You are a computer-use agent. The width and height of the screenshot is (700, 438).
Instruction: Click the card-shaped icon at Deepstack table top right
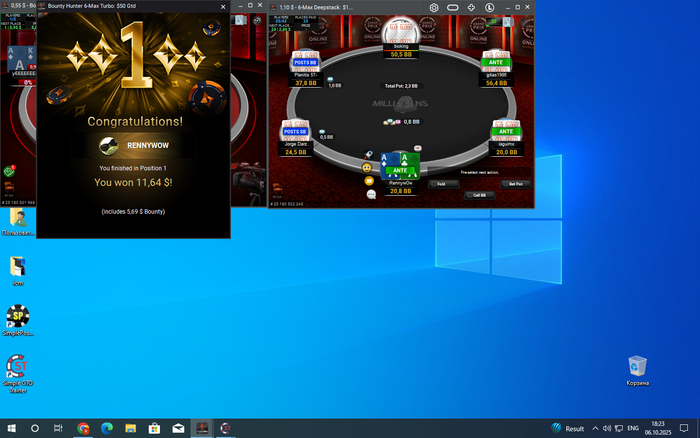coord(508,21)
